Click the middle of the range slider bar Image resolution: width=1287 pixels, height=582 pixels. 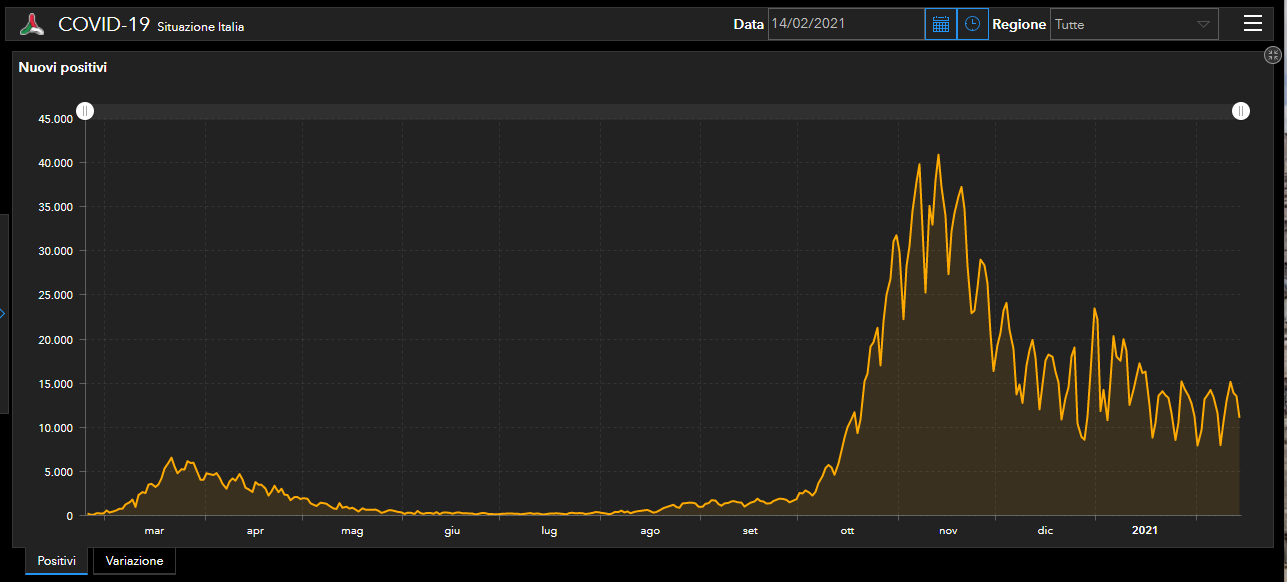coord(663,111)
